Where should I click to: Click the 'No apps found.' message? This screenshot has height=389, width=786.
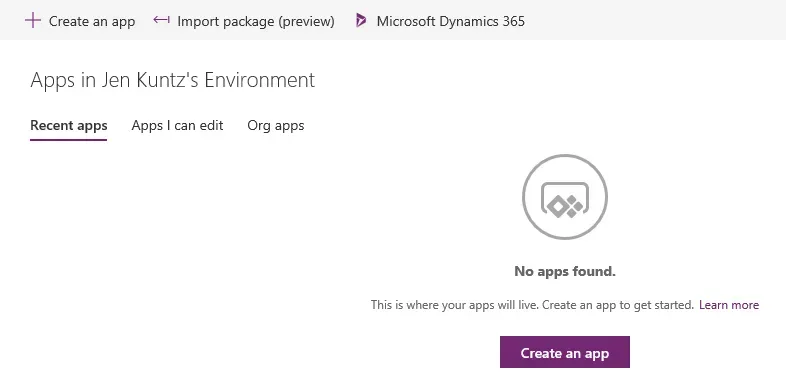pos(565,271)
